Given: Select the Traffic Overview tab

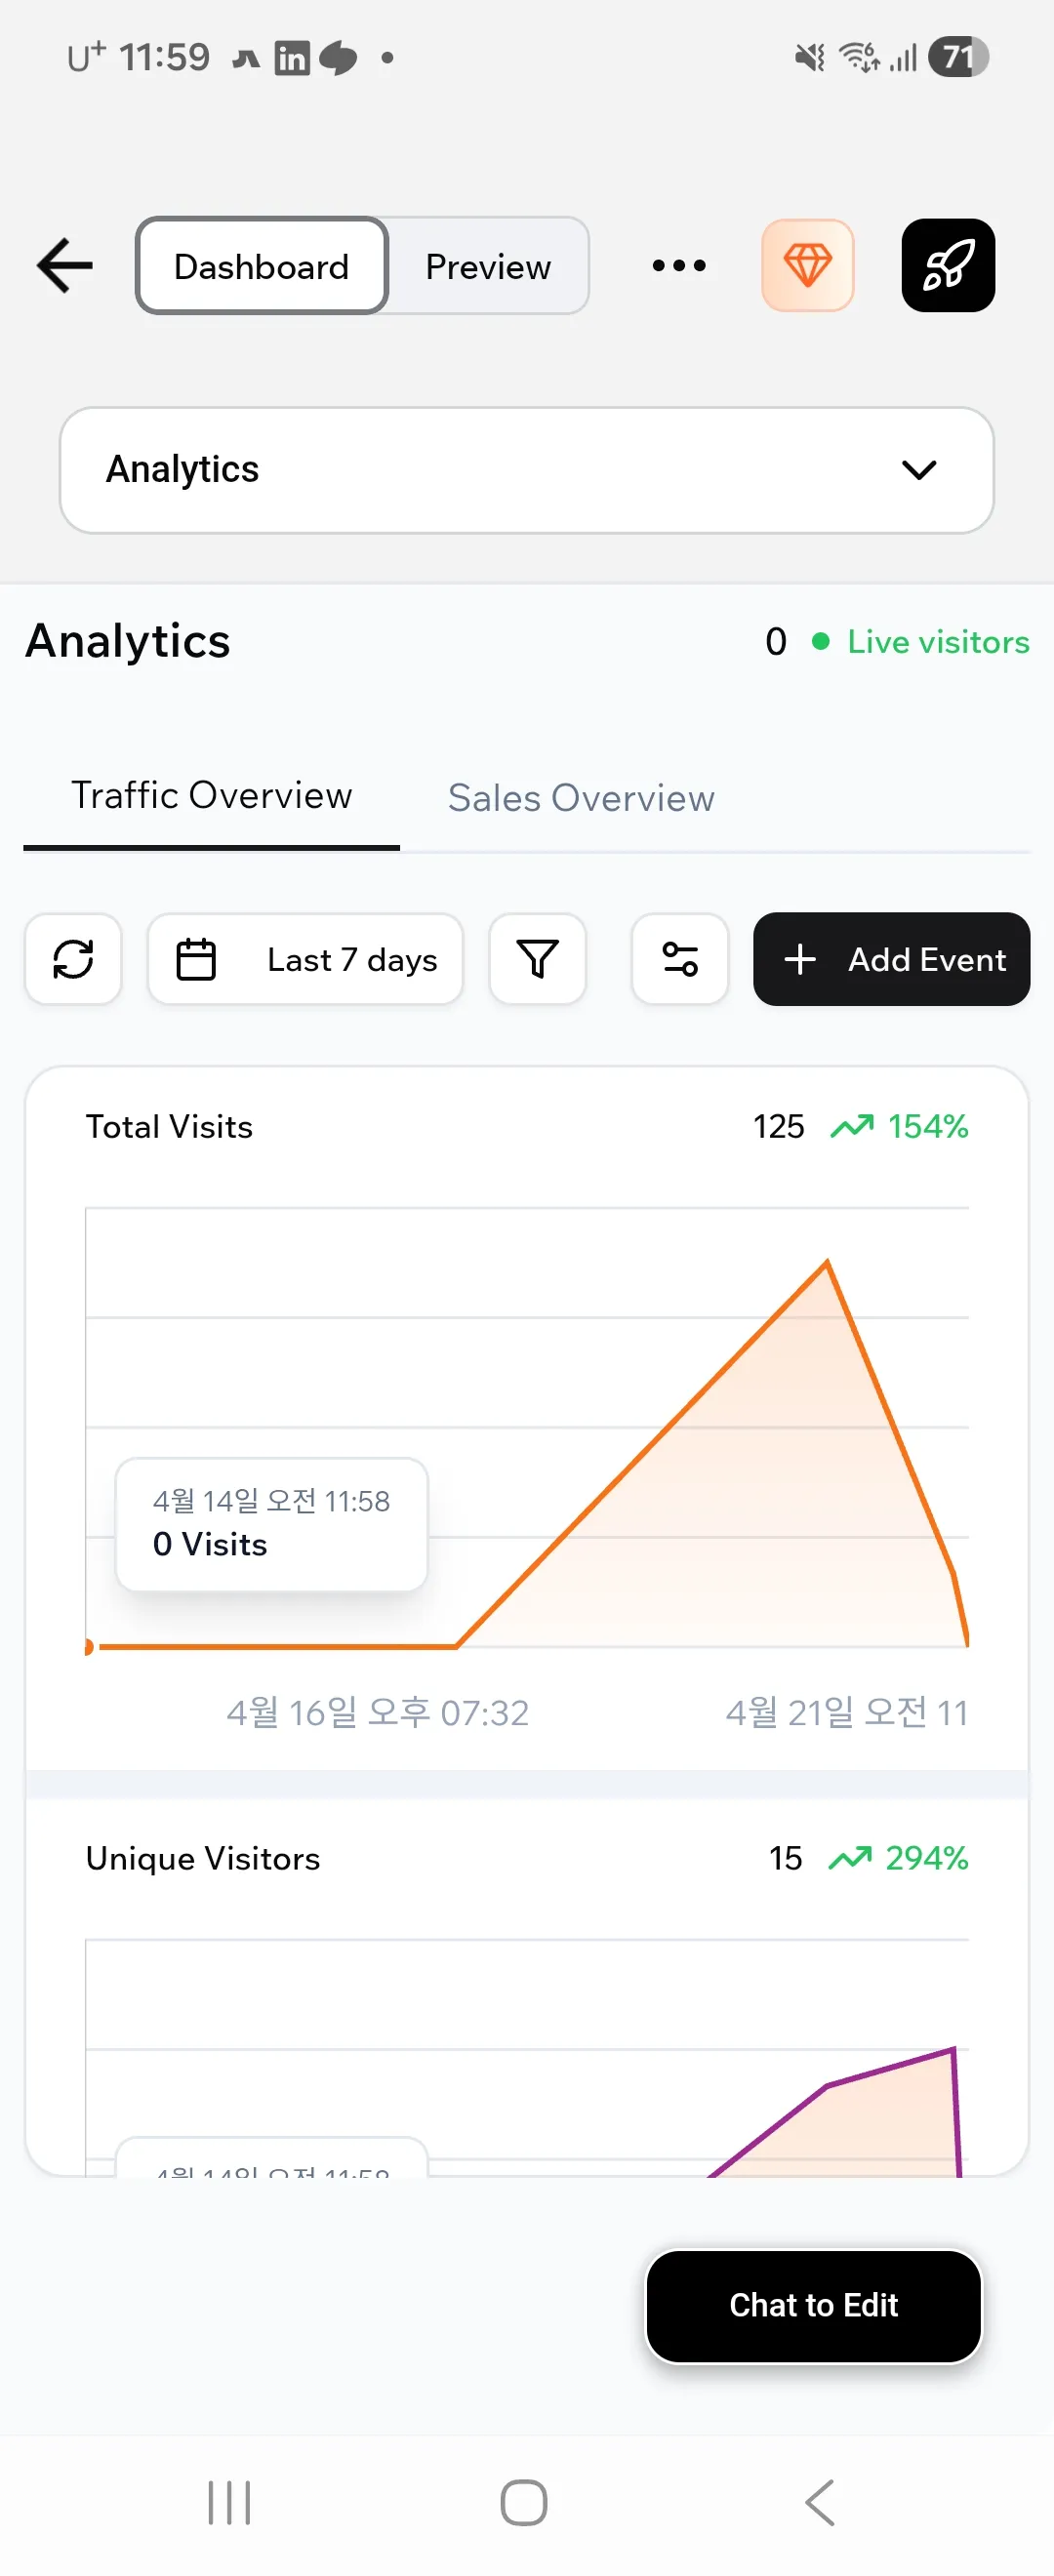Looking at the screenshot, I should point(212,797).
